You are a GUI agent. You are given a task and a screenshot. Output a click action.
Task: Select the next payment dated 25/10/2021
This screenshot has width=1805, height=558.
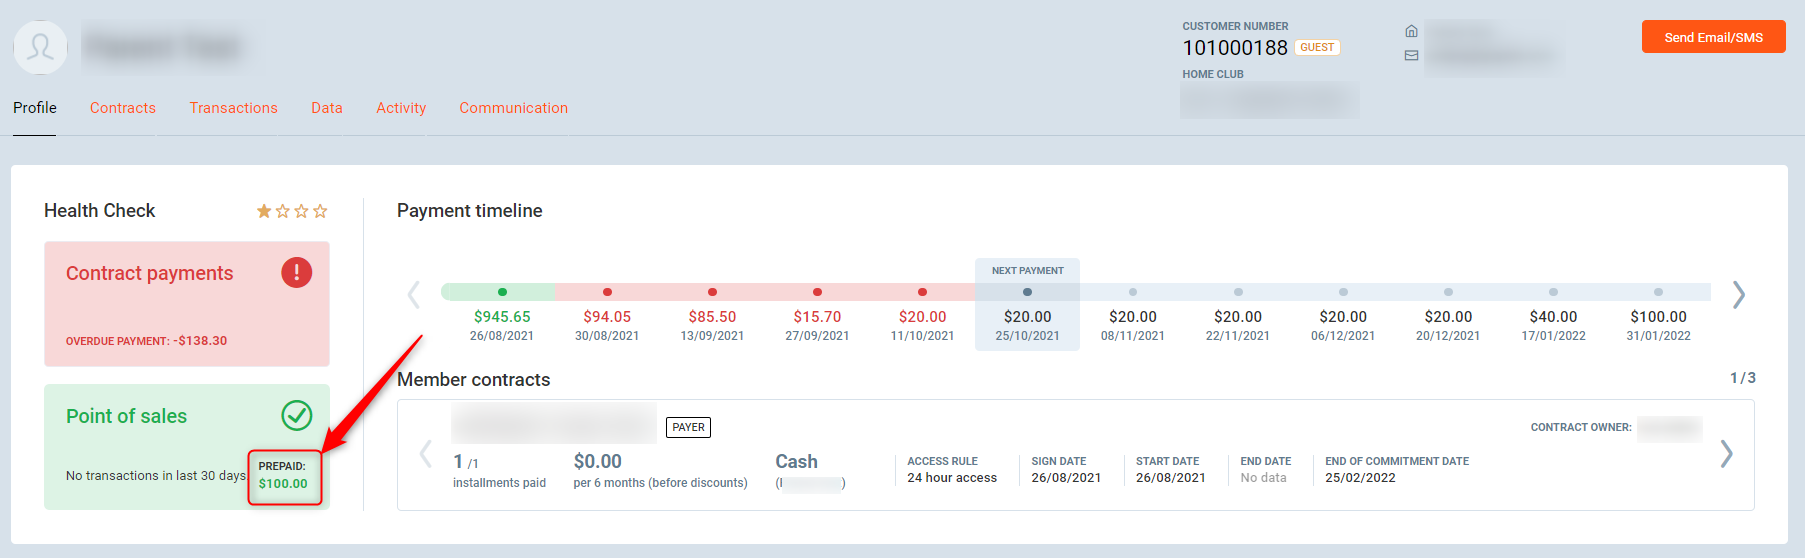coord(1027,317)
